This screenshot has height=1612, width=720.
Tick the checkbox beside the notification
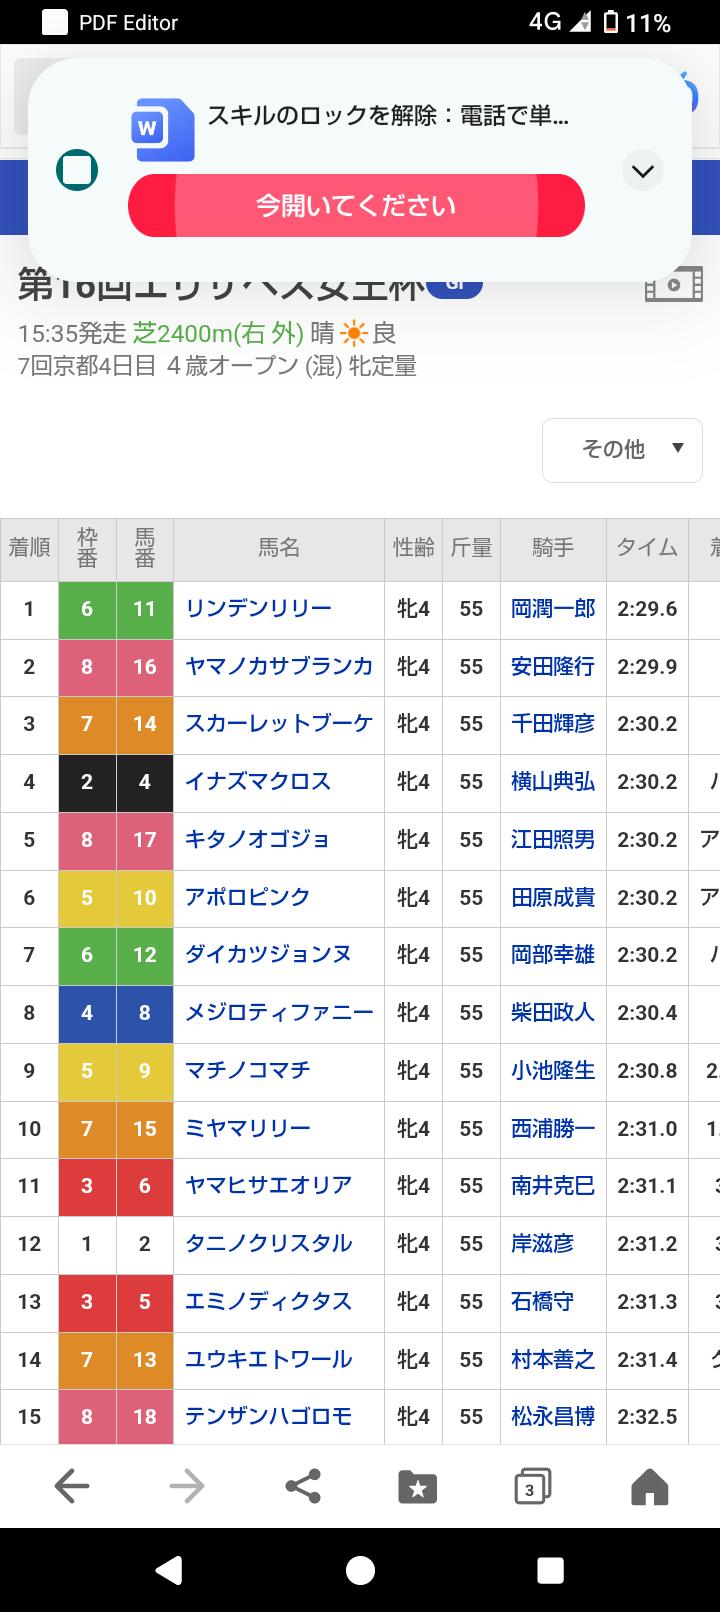[x=77, y=170]
